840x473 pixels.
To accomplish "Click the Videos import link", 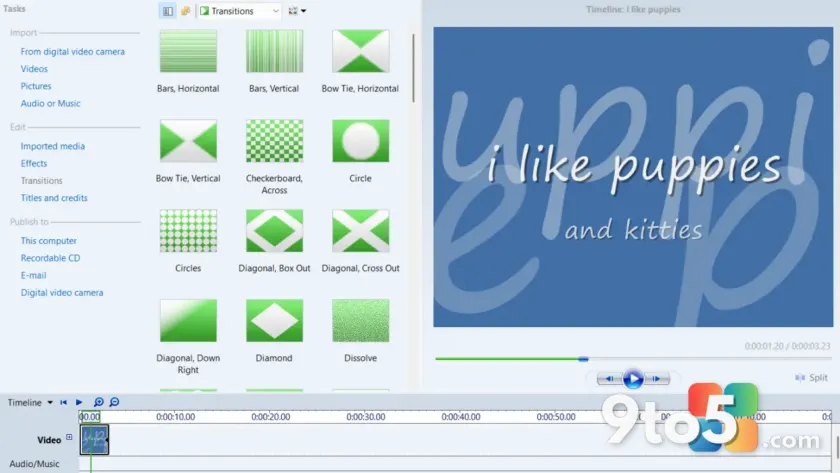I will coord(34,69).
